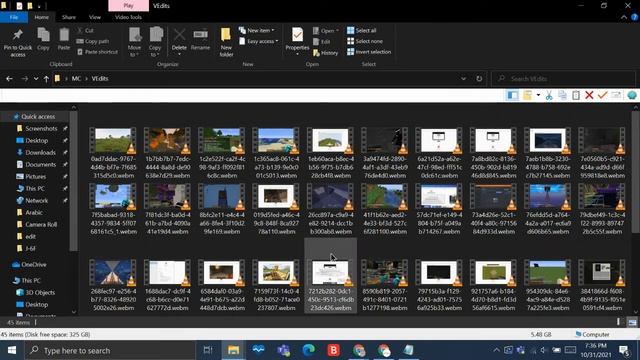Click MC in the address breadcrumb
The height and width of the screenshot is (360, 640).
point(76,79)
